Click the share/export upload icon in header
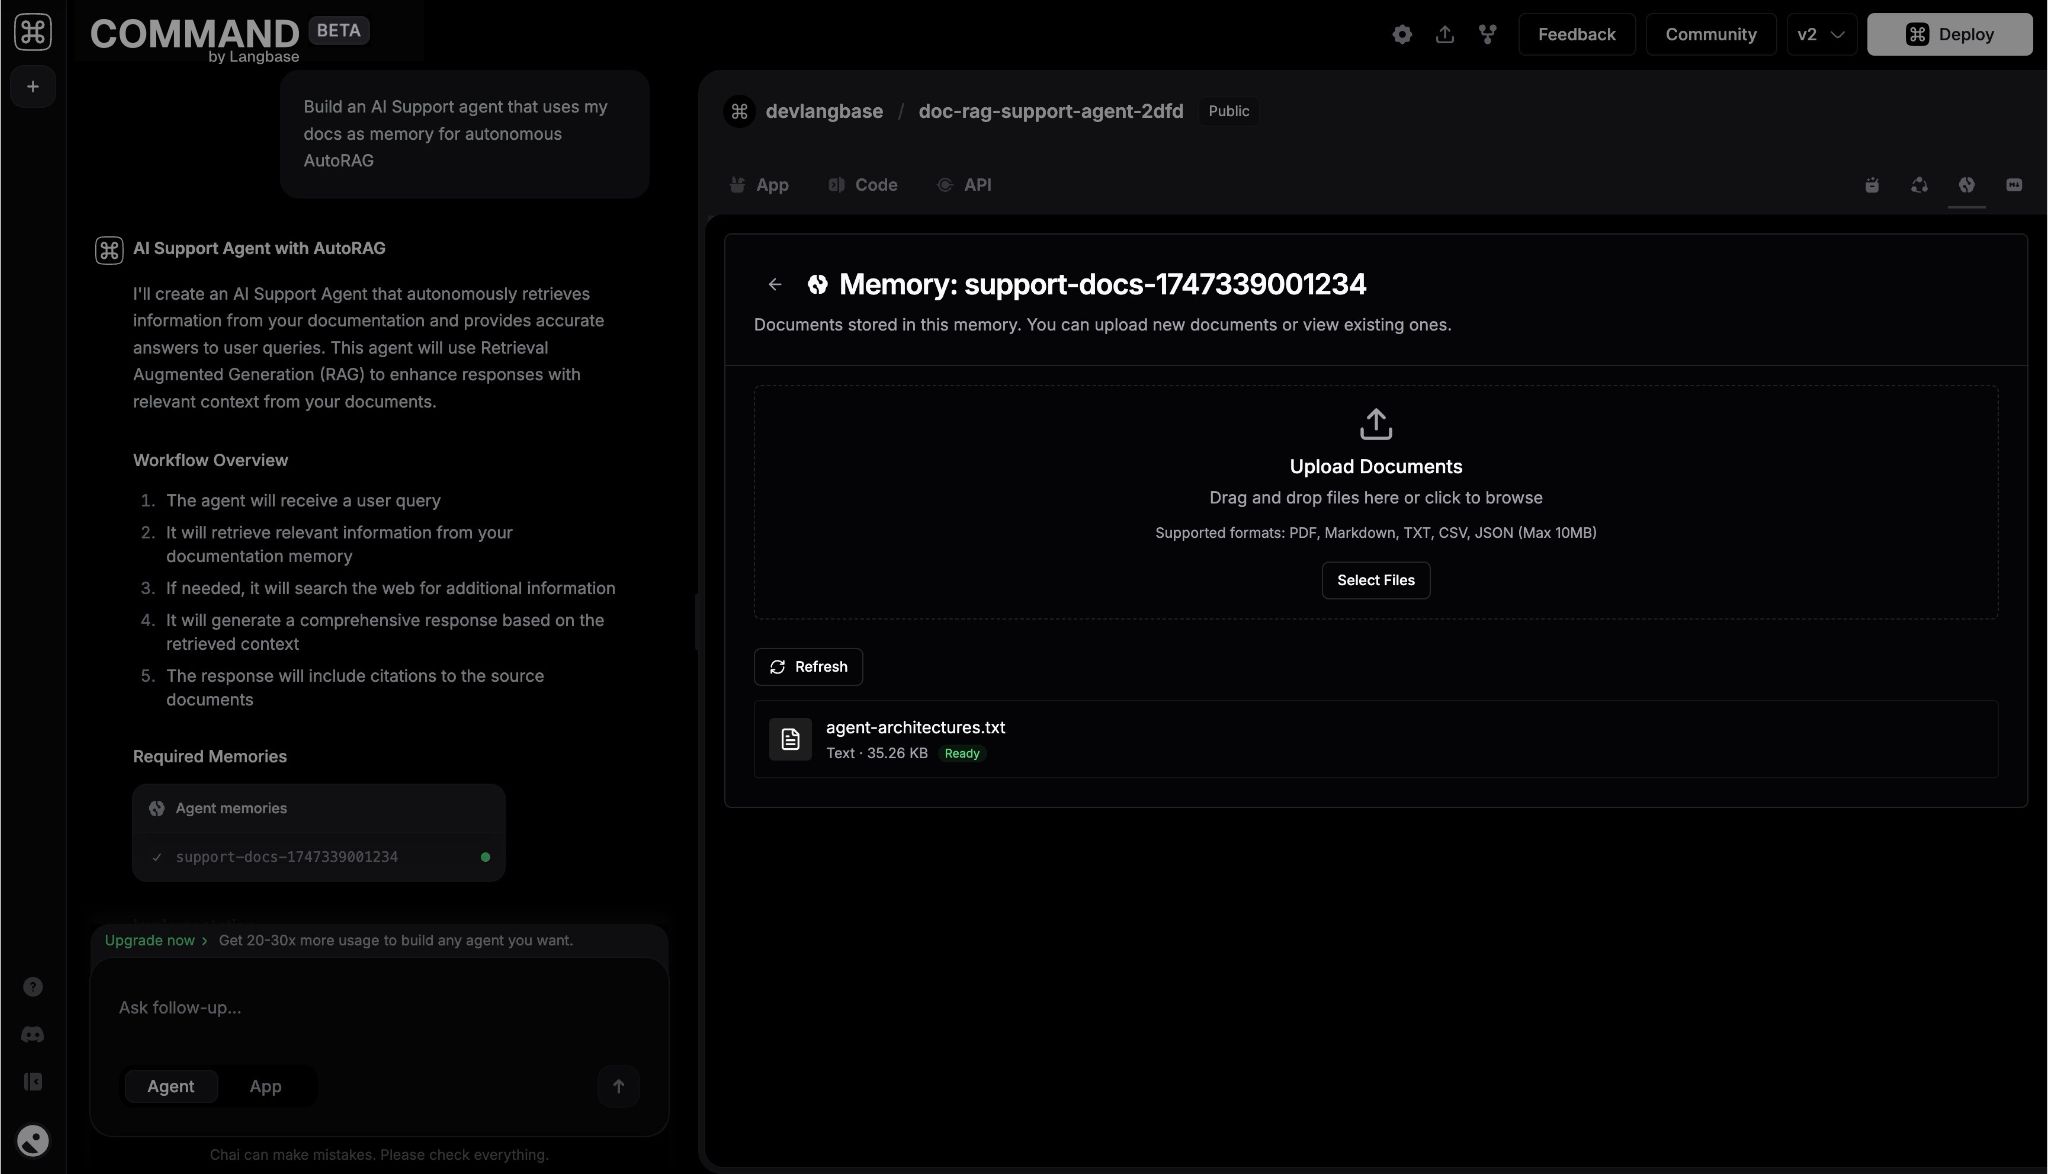Image resolution: width=2048 pixels, height=1174 pixels. 1445,34
